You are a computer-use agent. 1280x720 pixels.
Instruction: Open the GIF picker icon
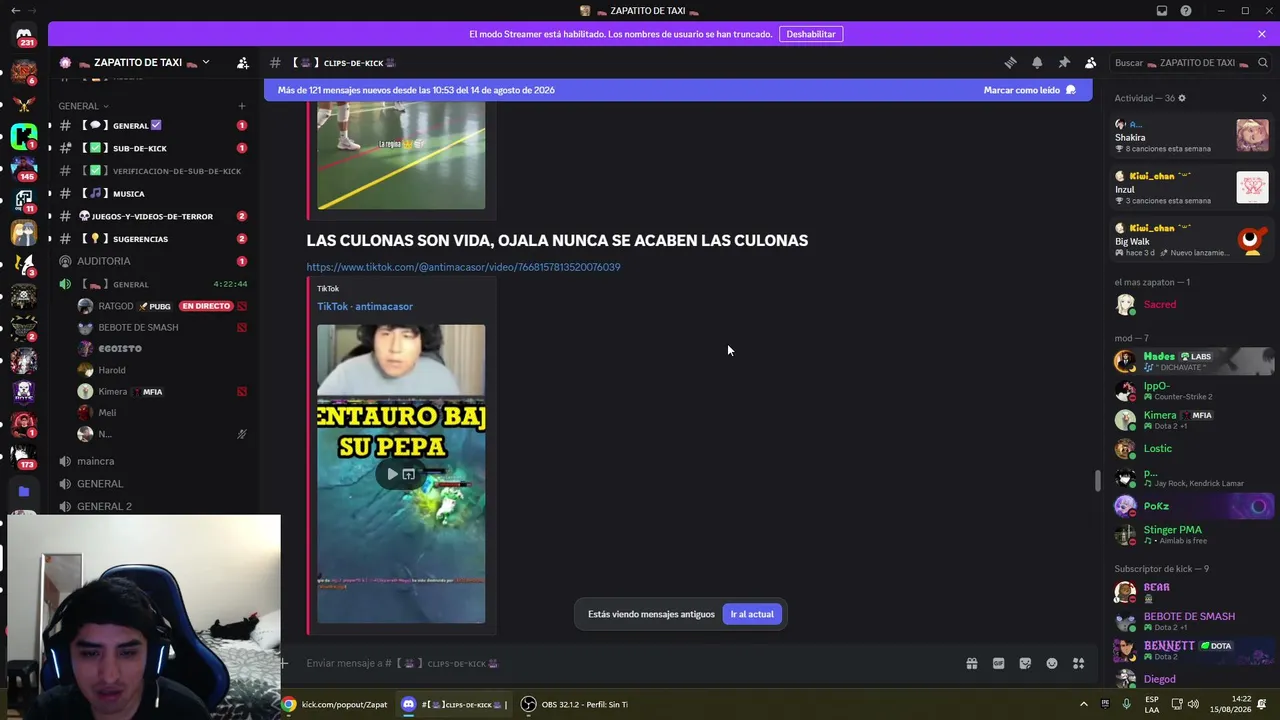point(998,663)
